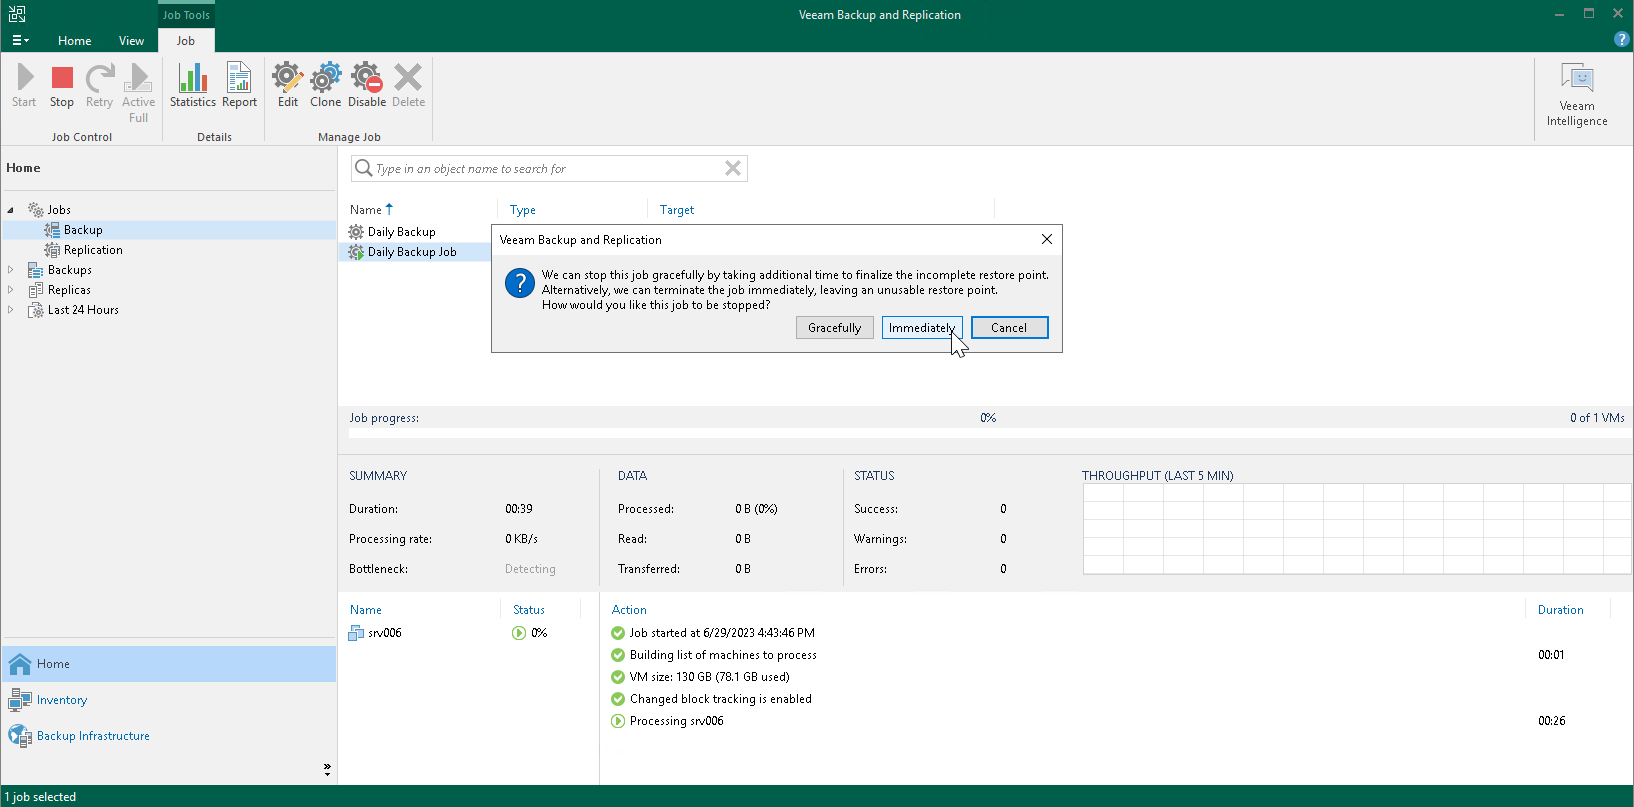
Task: Click the Edit job icon
Action: click(288, 86)
